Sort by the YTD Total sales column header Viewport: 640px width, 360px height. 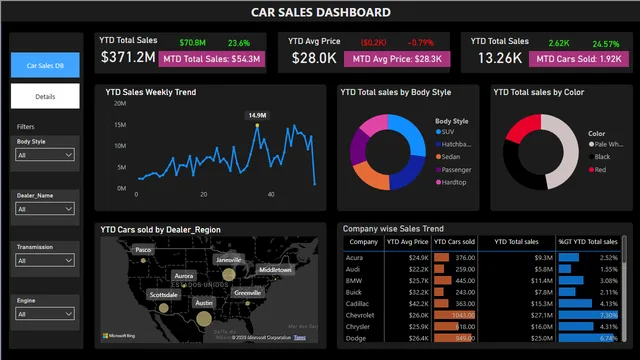pos(516,242)
